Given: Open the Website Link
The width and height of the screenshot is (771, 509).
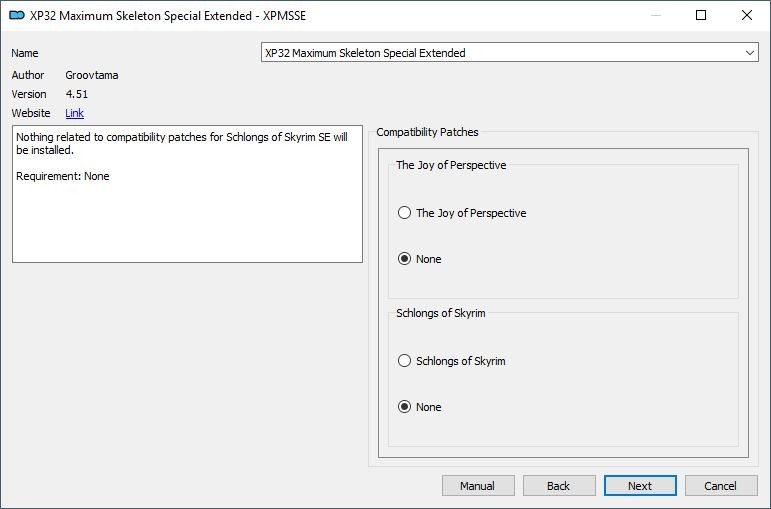Looking at the screenshot, I should pos(74,113).
